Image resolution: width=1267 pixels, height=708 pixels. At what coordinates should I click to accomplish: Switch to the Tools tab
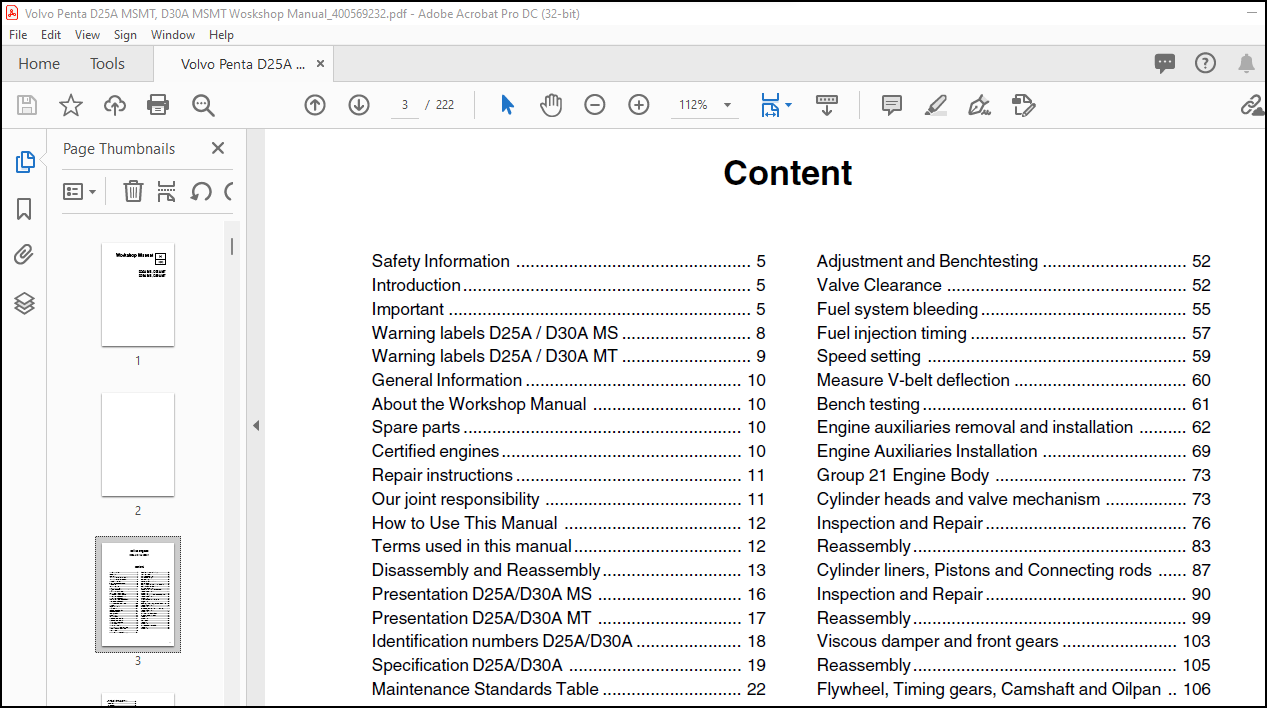pos(107,64)
